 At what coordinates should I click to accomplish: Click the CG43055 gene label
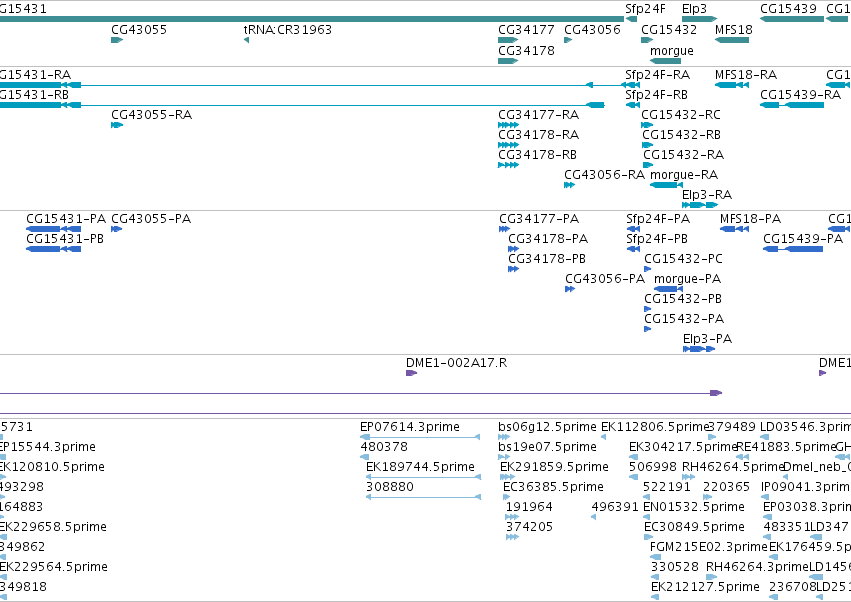[x=139, y=30]
